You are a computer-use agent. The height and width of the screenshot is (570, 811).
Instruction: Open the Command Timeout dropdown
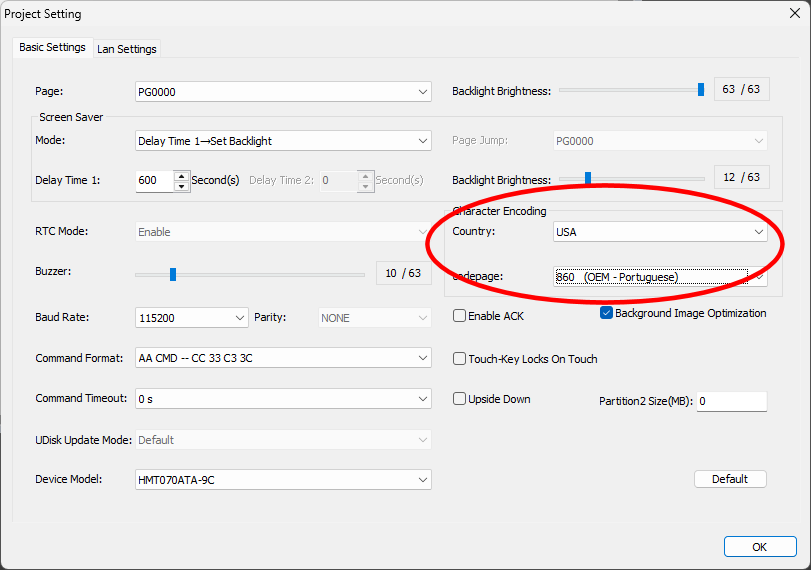(x=283, y=399)
